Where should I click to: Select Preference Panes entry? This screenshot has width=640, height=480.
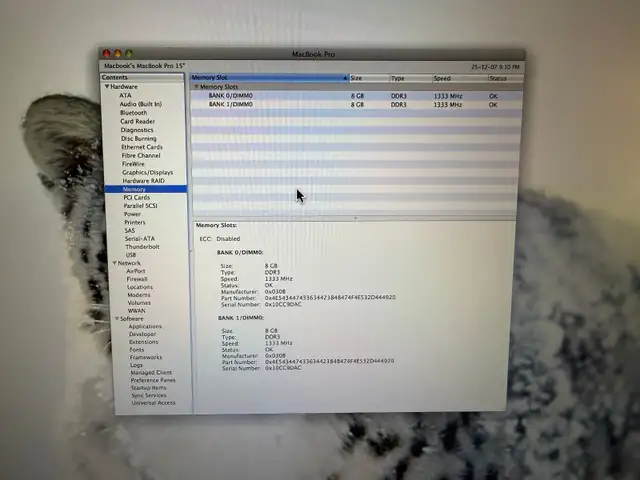(x=153, y=380)
